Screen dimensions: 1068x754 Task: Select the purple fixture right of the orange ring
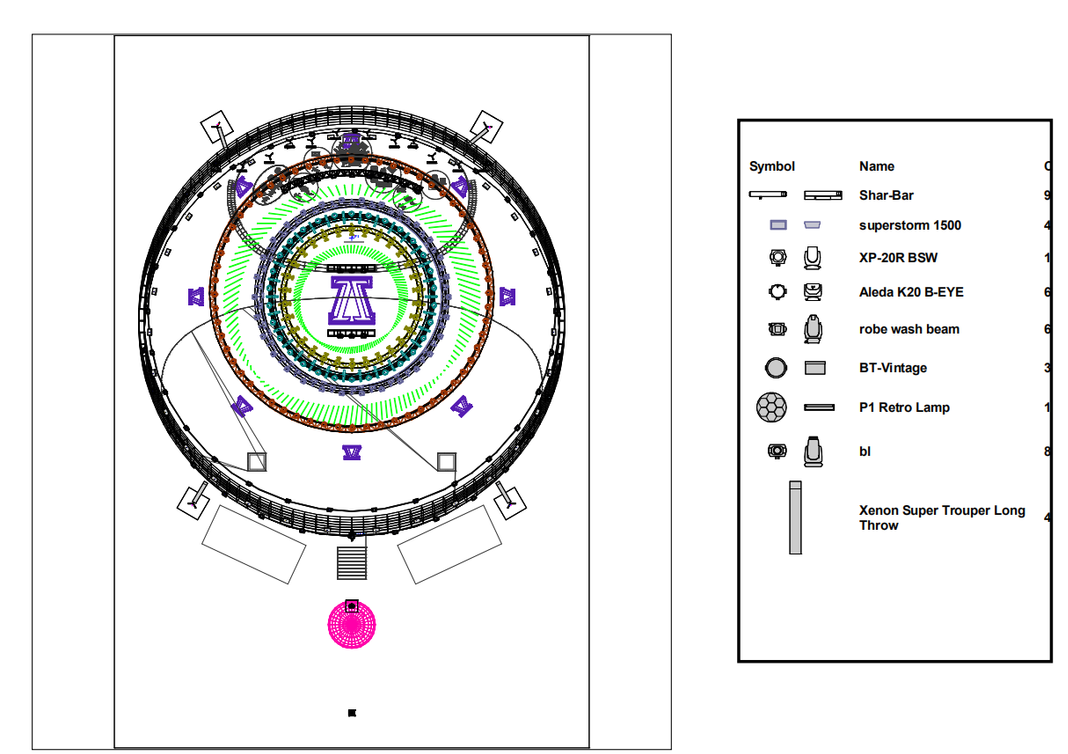(x=507, y=296)
